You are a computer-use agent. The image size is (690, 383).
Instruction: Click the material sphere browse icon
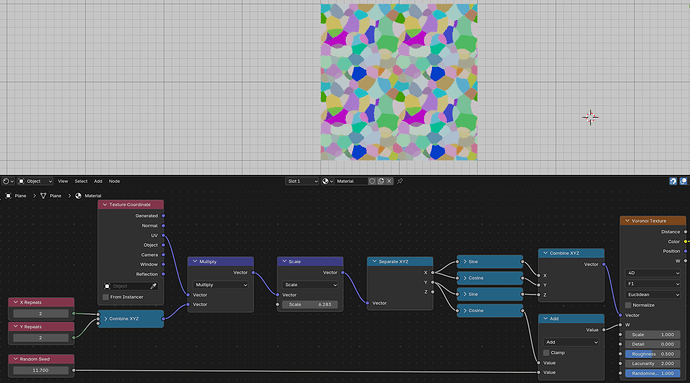click(x=327, y=181)
